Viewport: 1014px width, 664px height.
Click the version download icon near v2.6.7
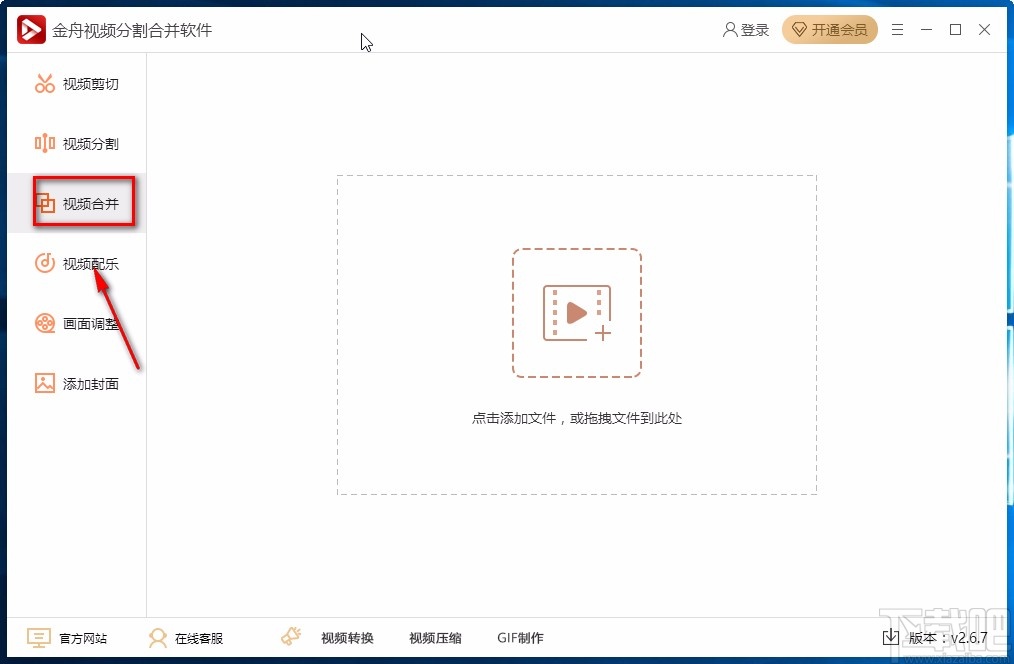(x=890, y=637)
